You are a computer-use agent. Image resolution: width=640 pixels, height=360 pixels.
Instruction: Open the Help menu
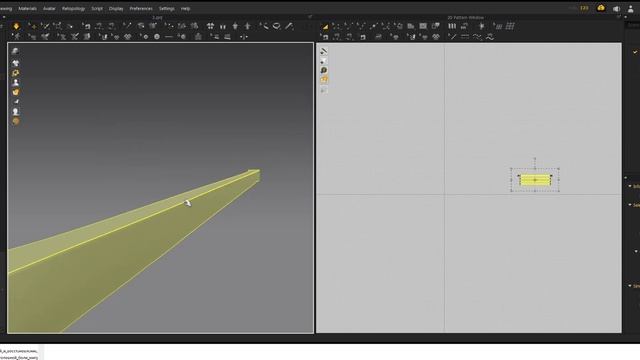185,9
